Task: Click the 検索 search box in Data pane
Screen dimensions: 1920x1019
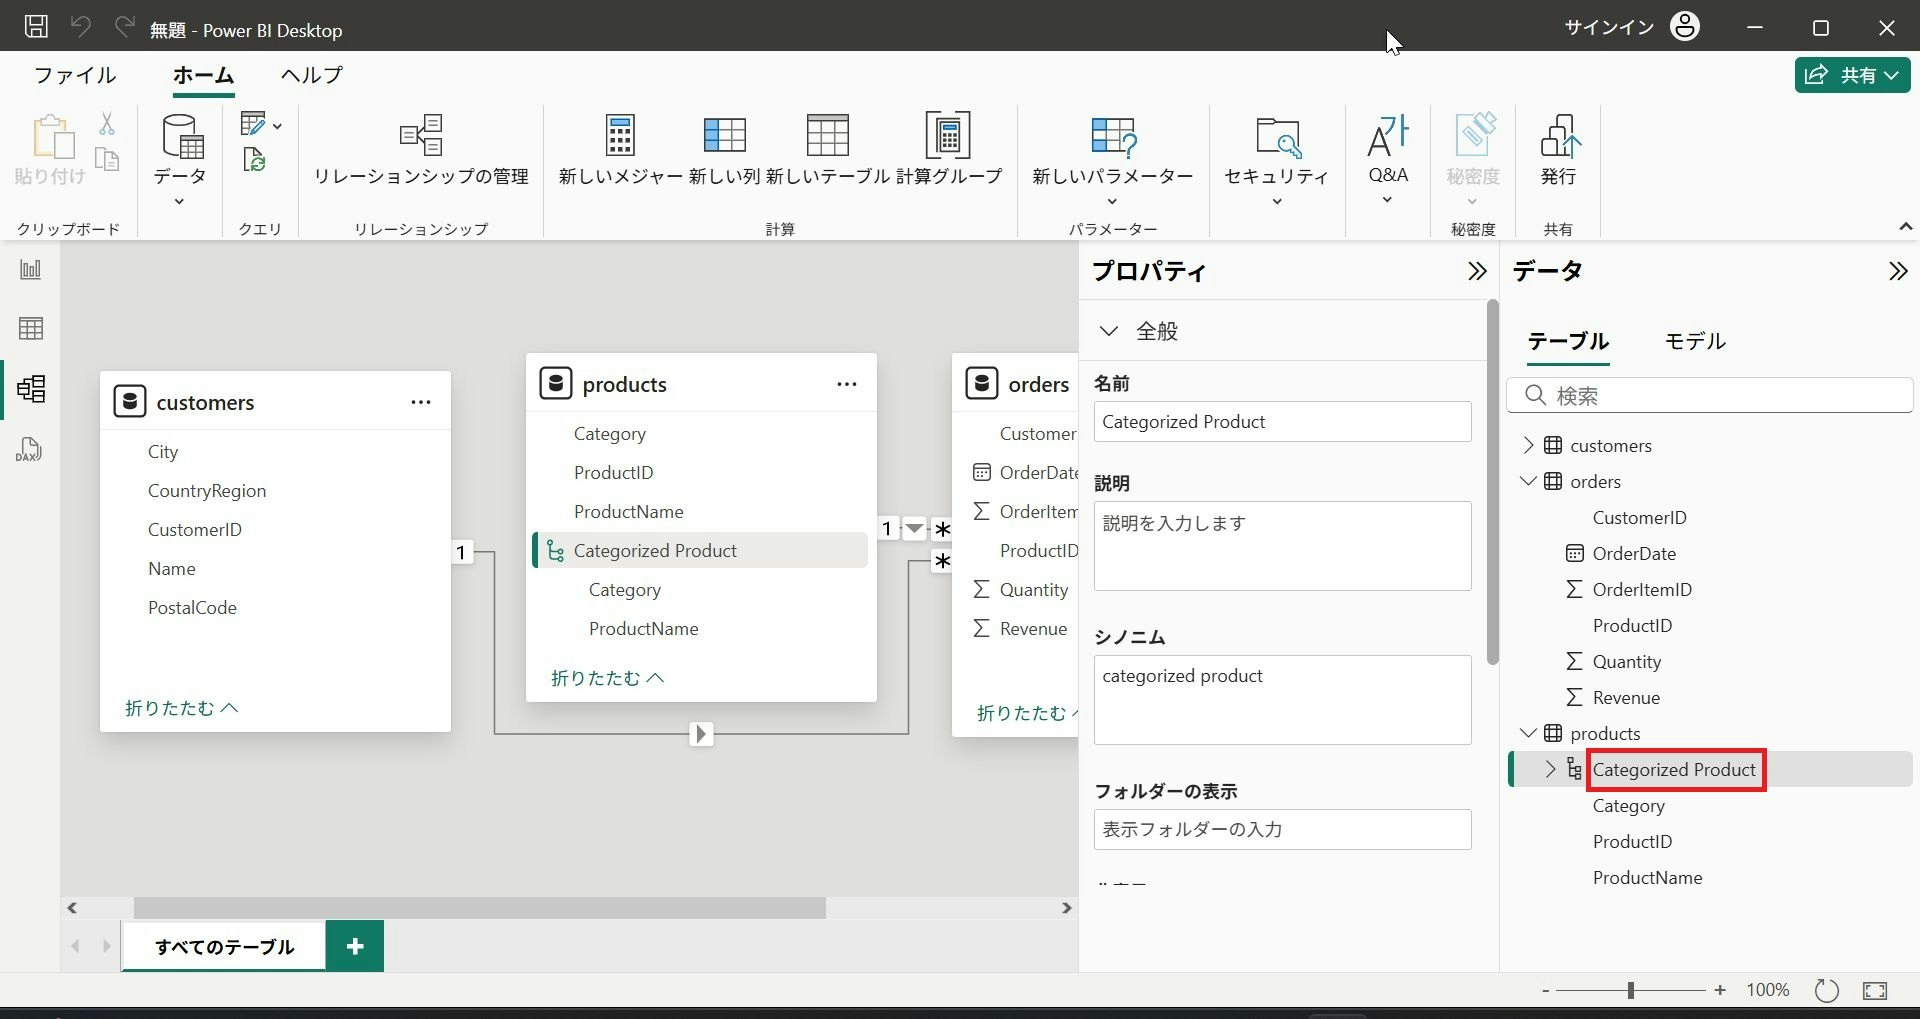Action: click(x=1710, y=395)
